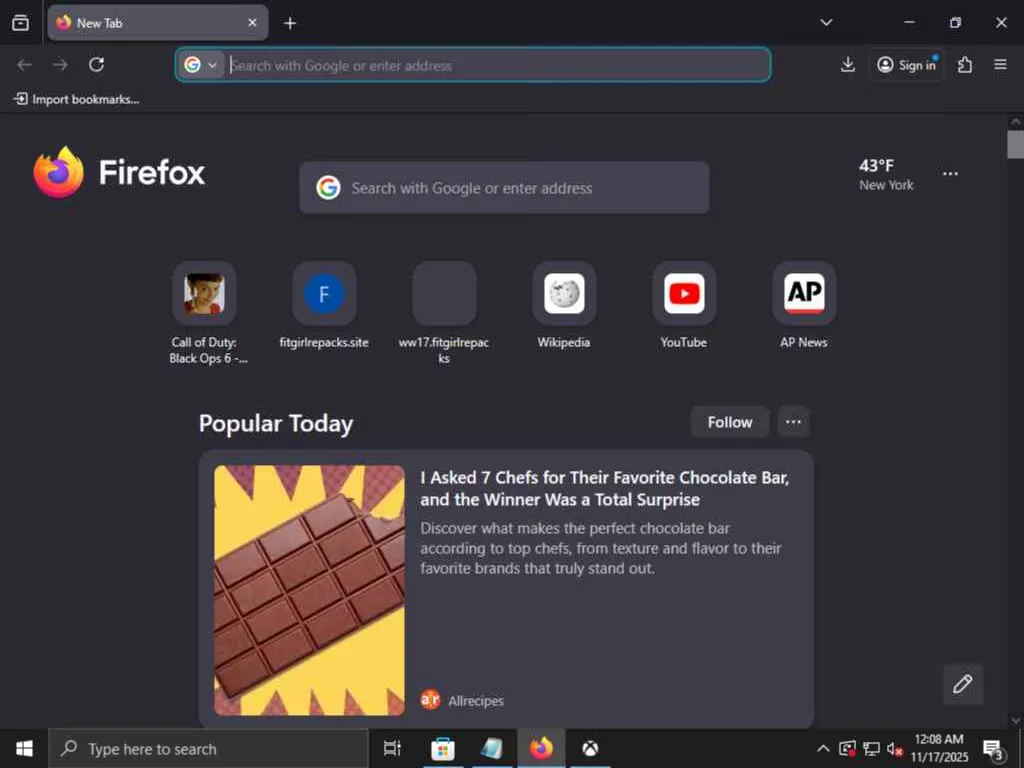This screenshot has width=1024, height=768.
Task: Open Popular Today section options menu
Action: 793,423
